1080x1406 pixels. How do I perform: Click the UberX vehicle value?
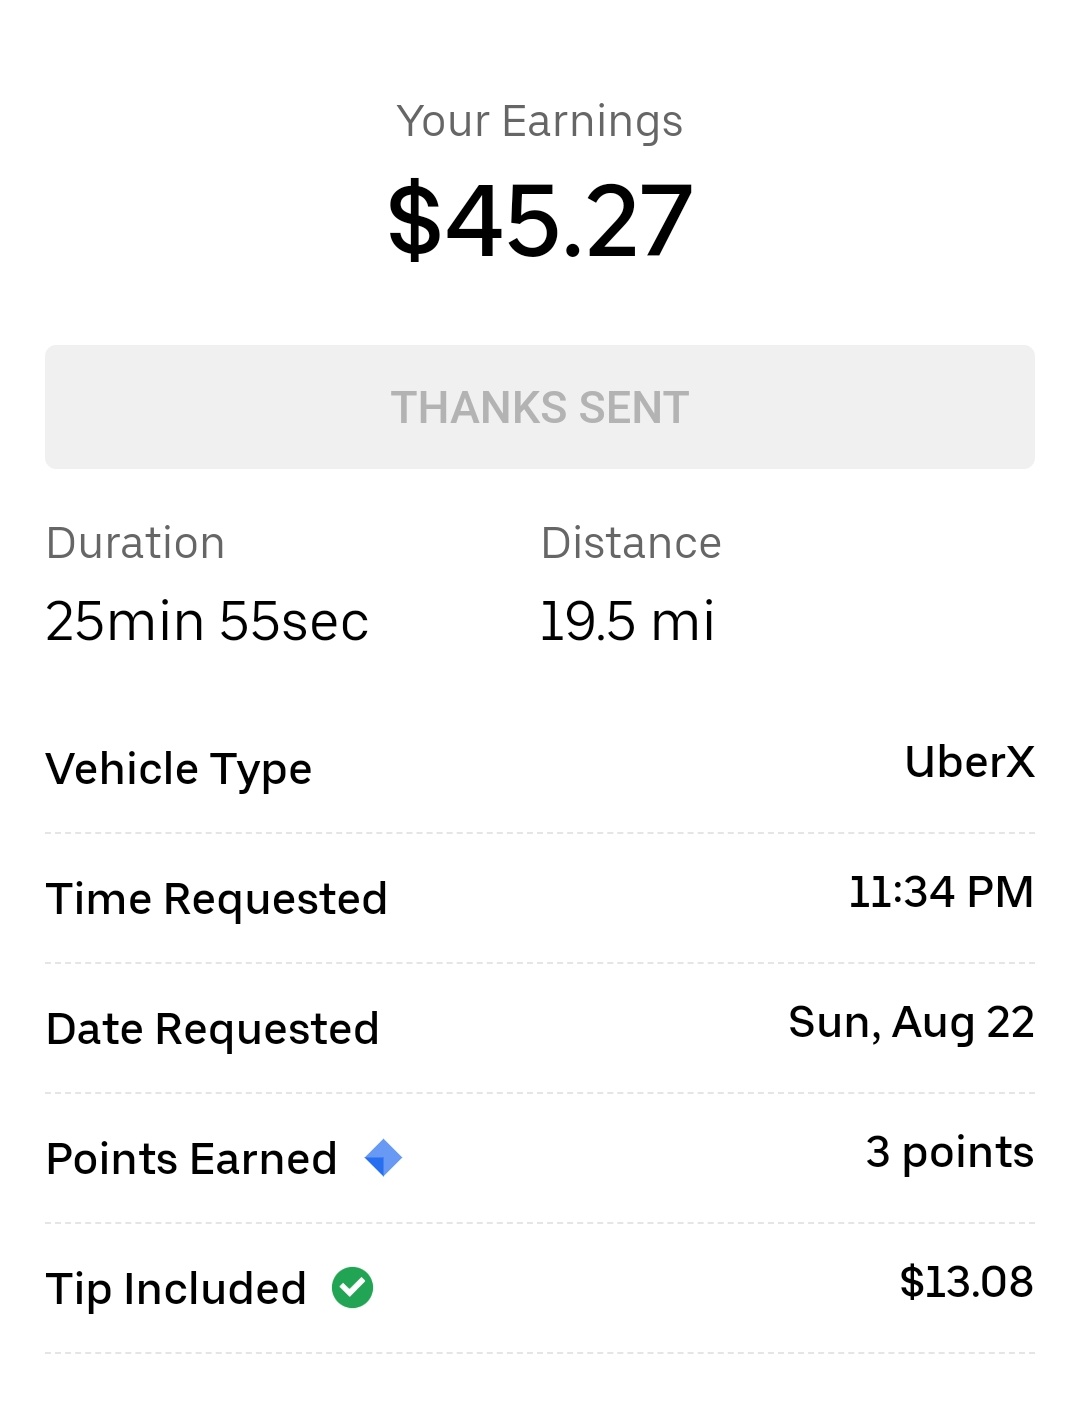click(969, 762)
